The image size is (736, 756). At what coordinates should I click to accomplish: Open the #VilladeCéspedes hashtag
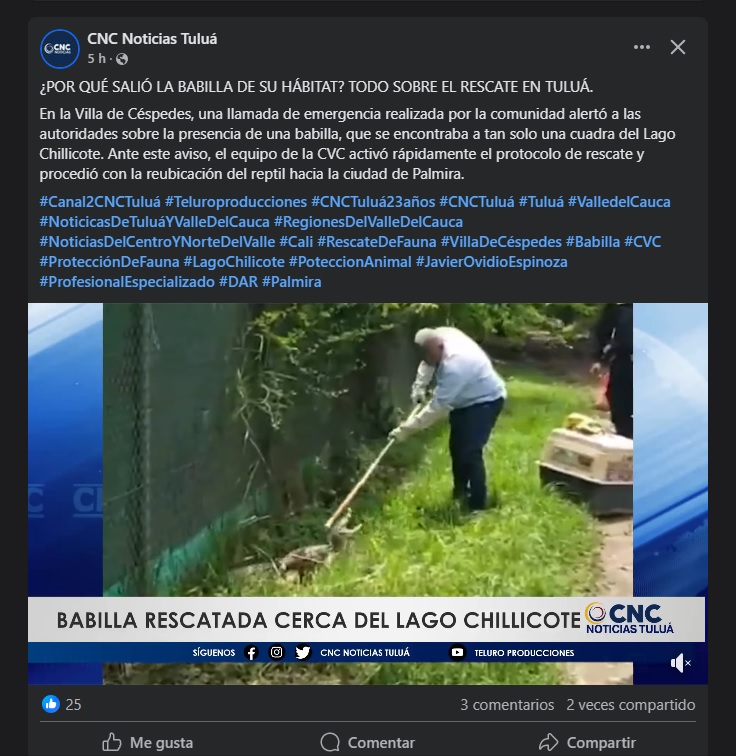[x=501, y=242]
